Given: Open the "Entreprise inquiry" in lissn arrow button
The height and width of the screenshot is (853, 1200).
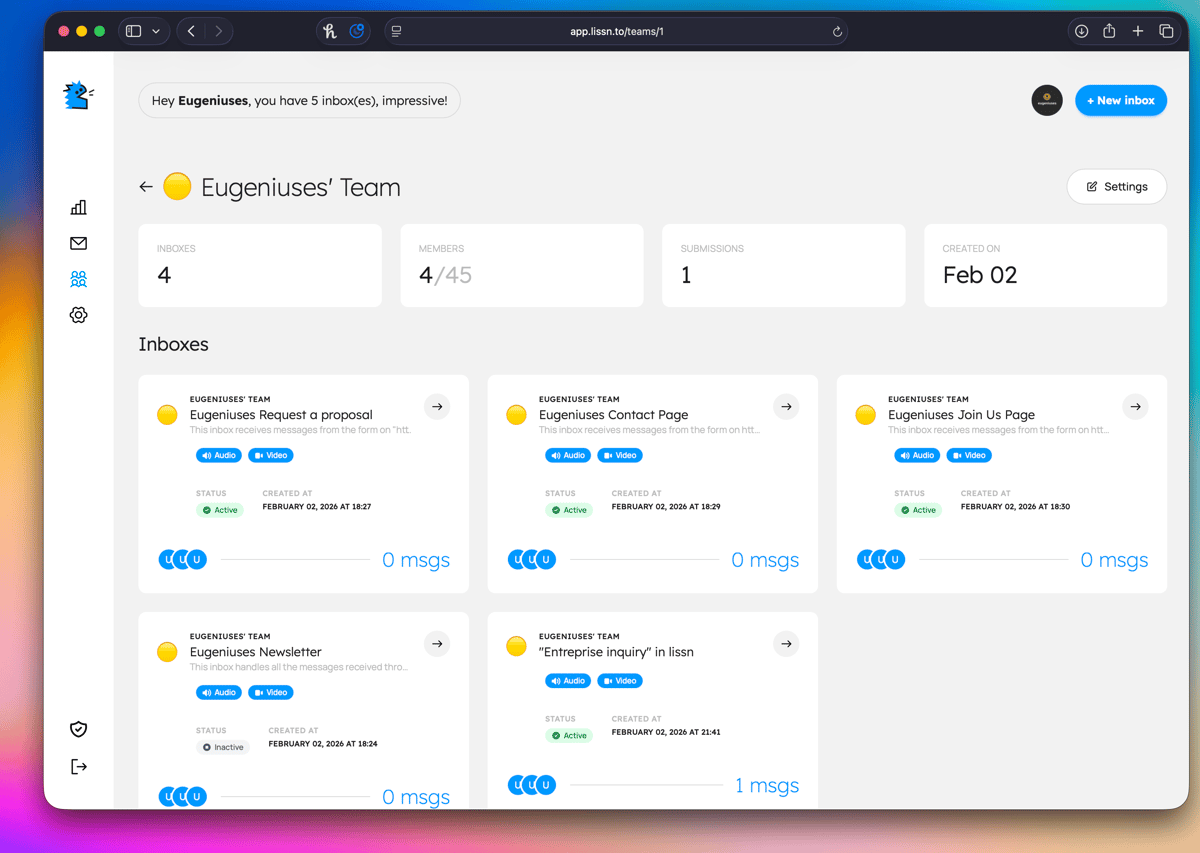Looking at the screenshot, I should pos(786,644).
